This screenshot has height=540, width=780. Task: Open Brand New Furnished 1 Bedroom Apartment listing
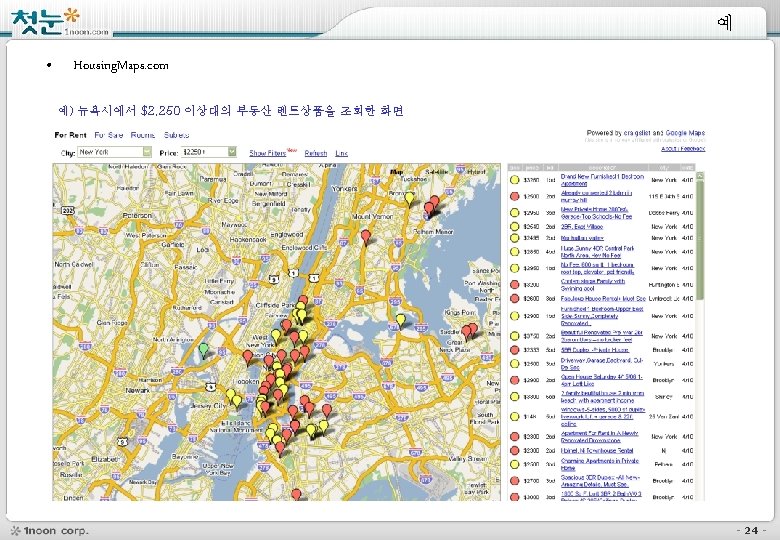(x=602, y=180)
